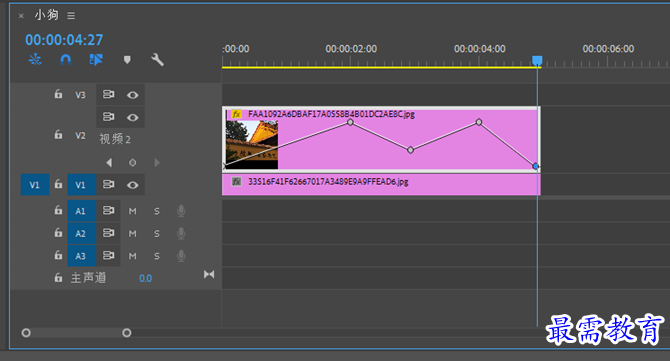Image resolution: width=670 pixels, height=361 pixels.
Task: Go to previous keyframe on V2
Action: click(109, 162)
